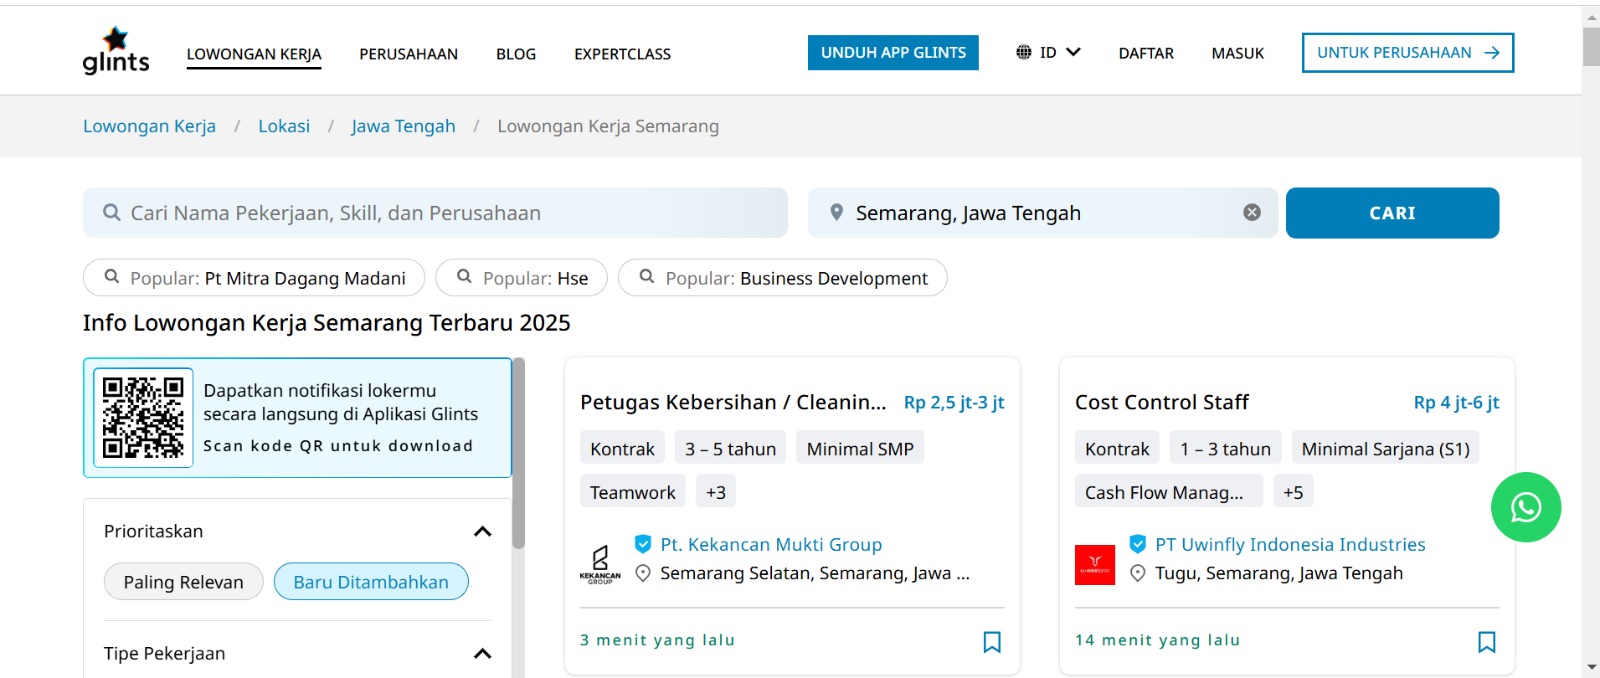Image resolution: width=1600 pixels, height=678 pixels.
Task: Collapse the Tipe Pekerjaan section
Action: pyautogui.click(x=482, y=653)
